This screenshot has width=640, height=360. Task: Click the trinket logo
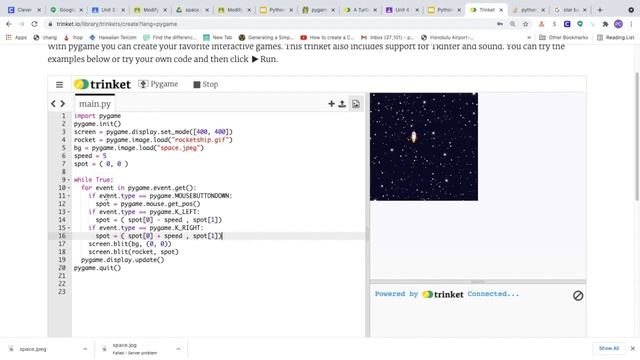(102, 84)
